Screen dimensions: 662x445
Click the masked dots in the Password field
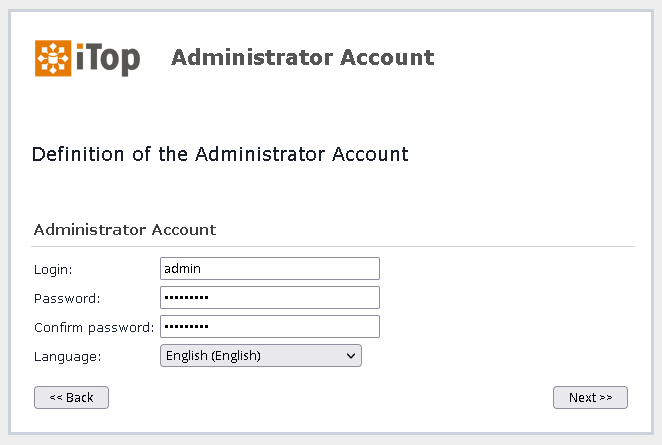(x=186, y=298)
